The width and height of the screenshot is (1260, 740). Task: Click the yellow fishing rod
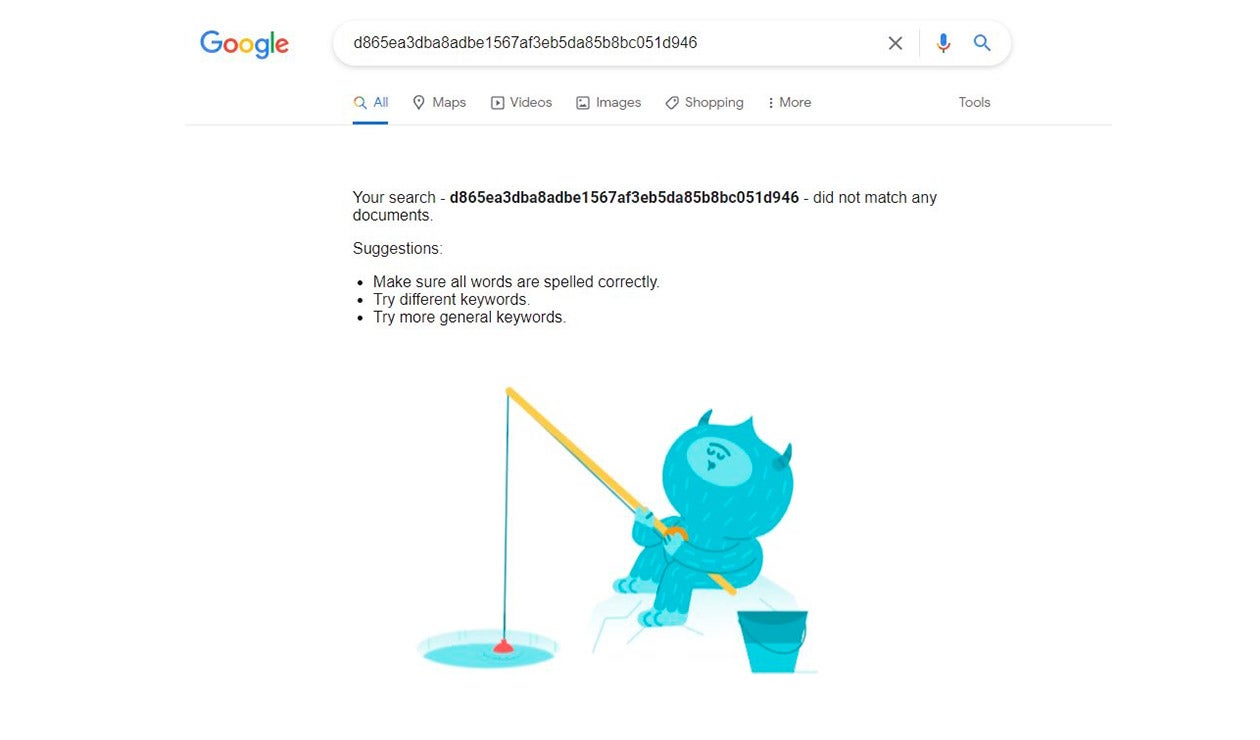point(620,490)
